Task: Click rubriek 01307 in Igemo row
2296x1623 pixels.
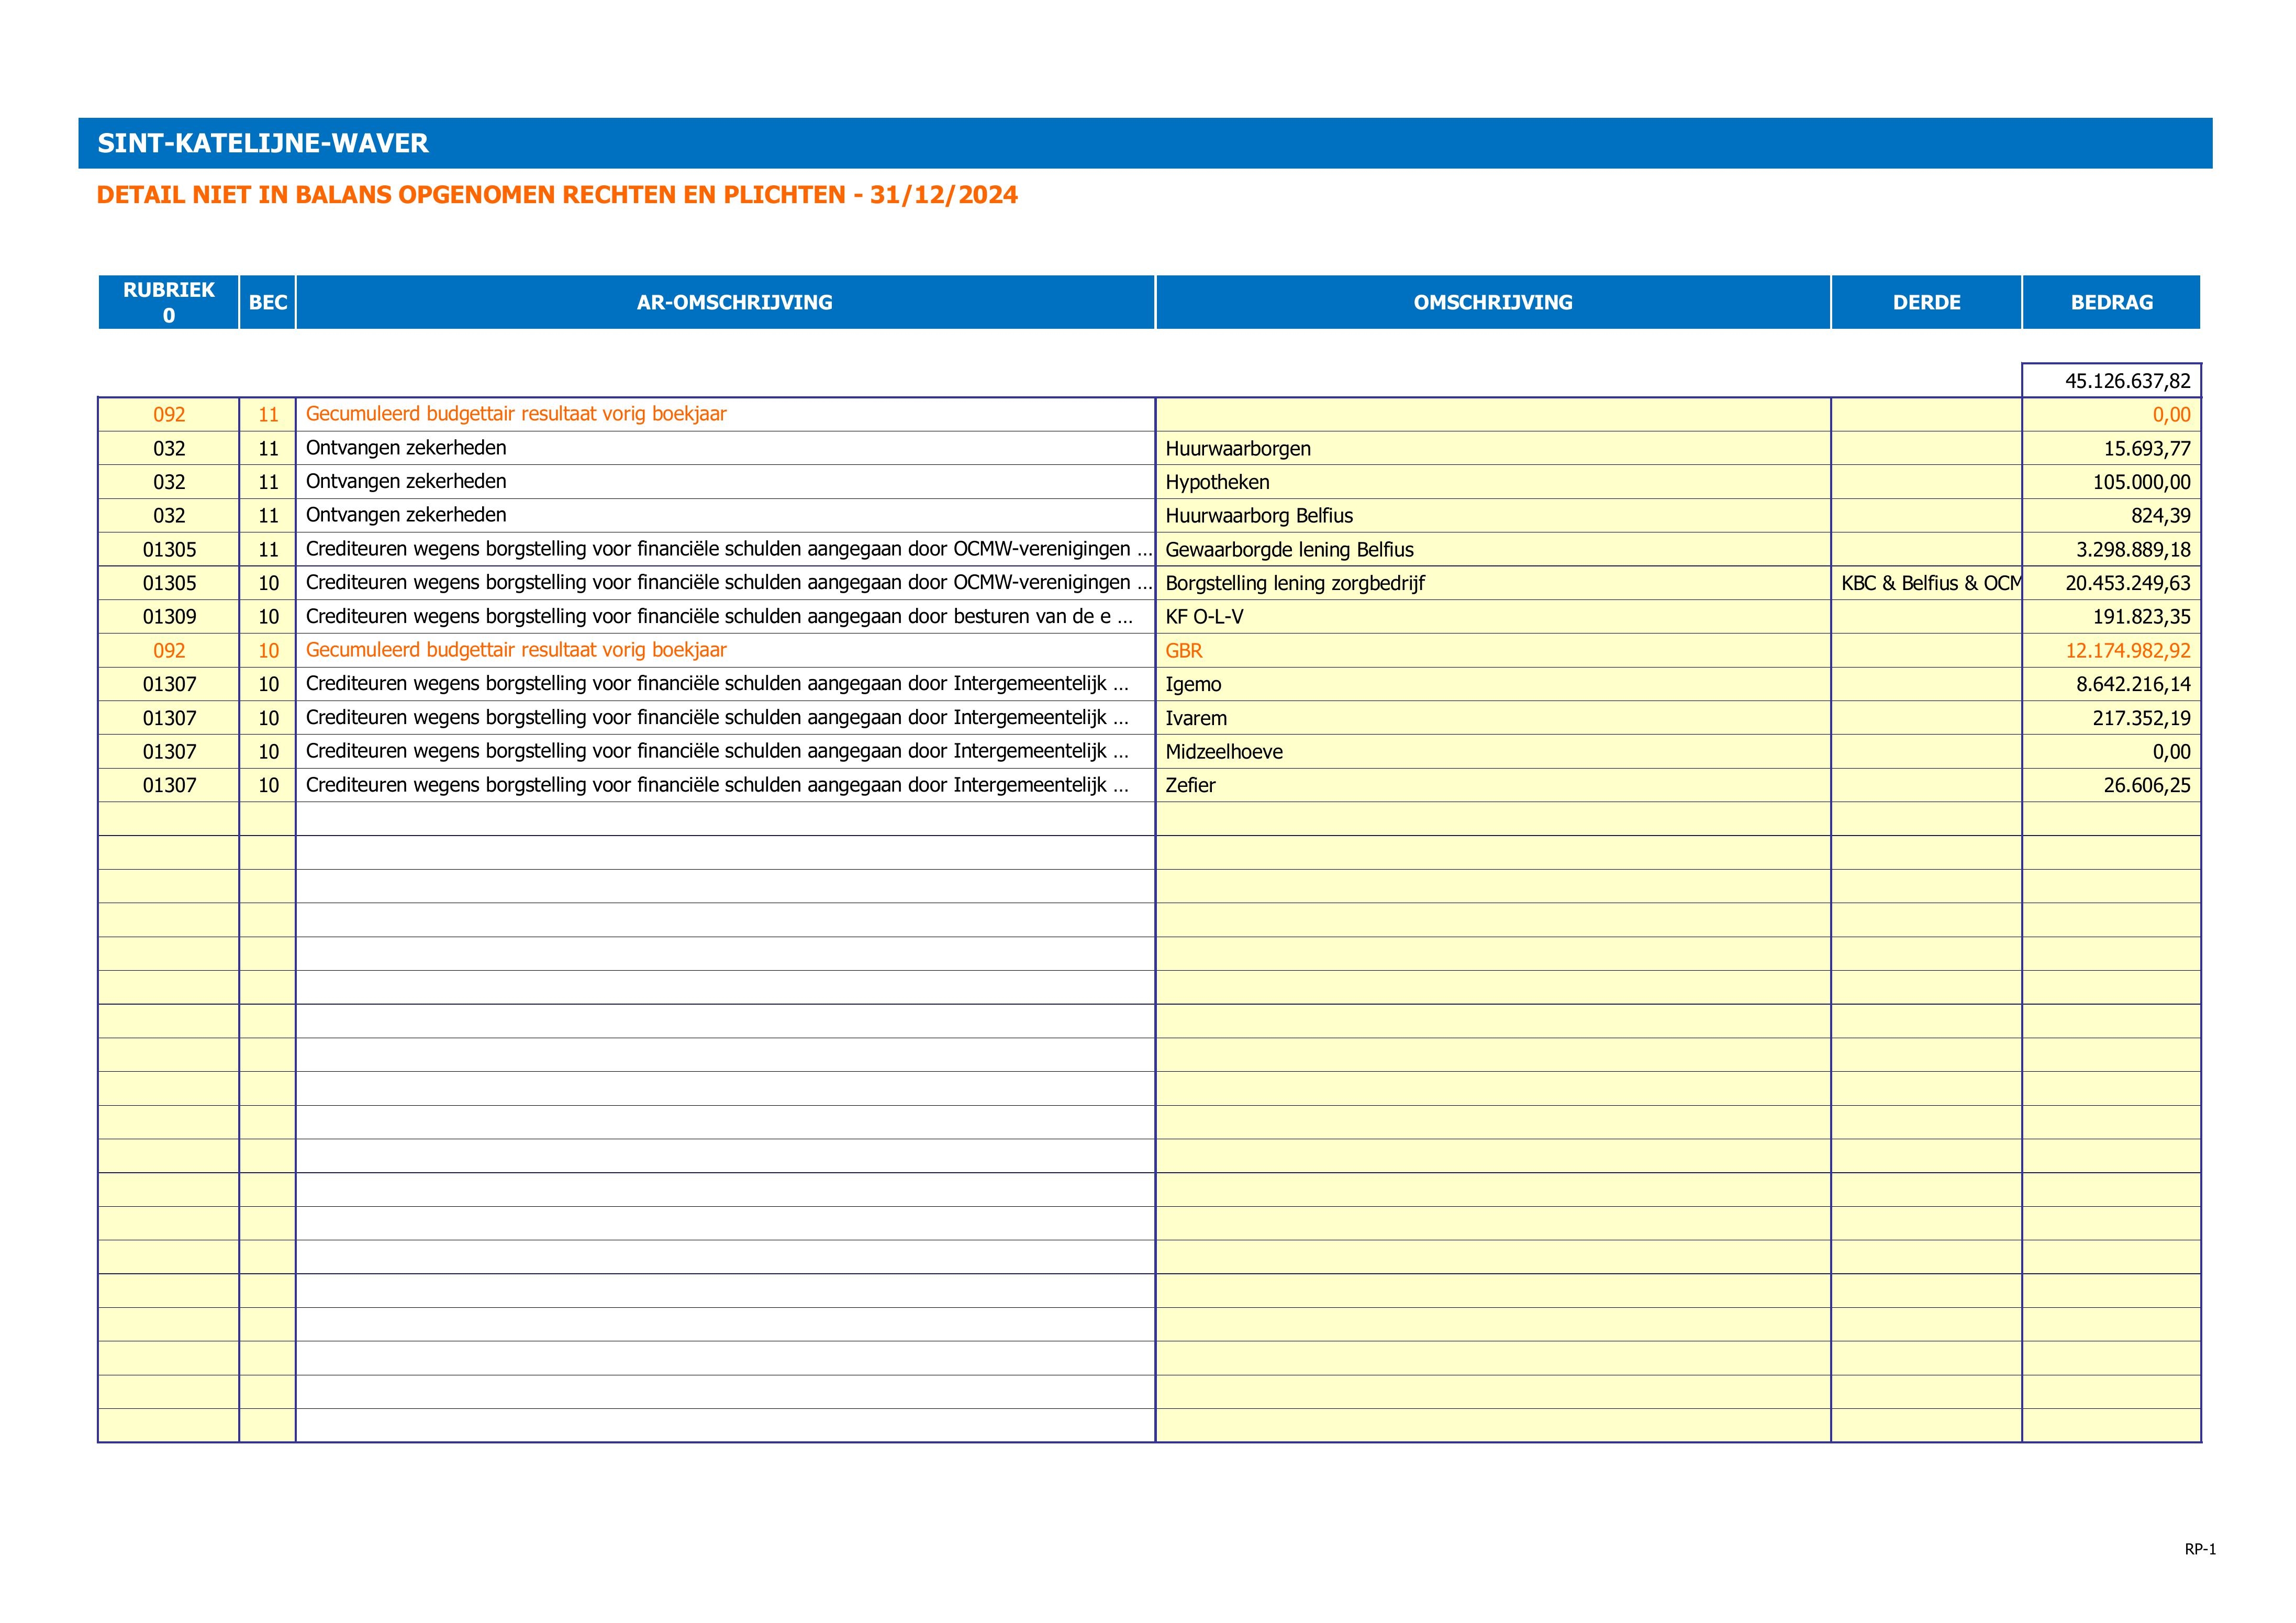Action: [x=169, y=684]
